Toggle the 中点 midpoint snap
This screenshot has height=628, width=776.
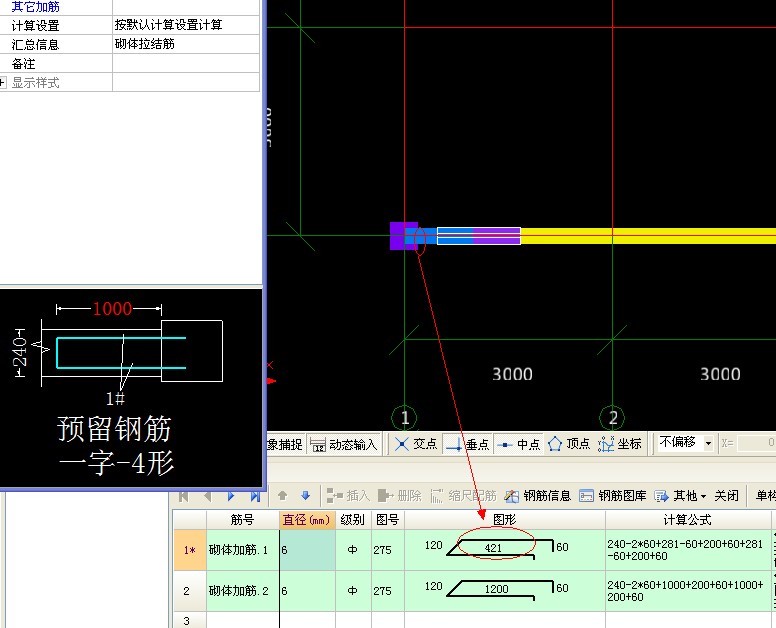point(518,444)
